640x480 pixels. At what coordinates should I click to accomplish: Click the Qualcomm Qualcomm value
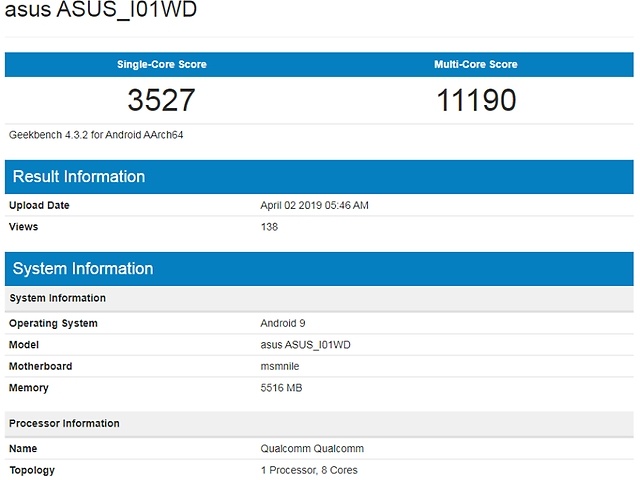(x=312, y=449)
